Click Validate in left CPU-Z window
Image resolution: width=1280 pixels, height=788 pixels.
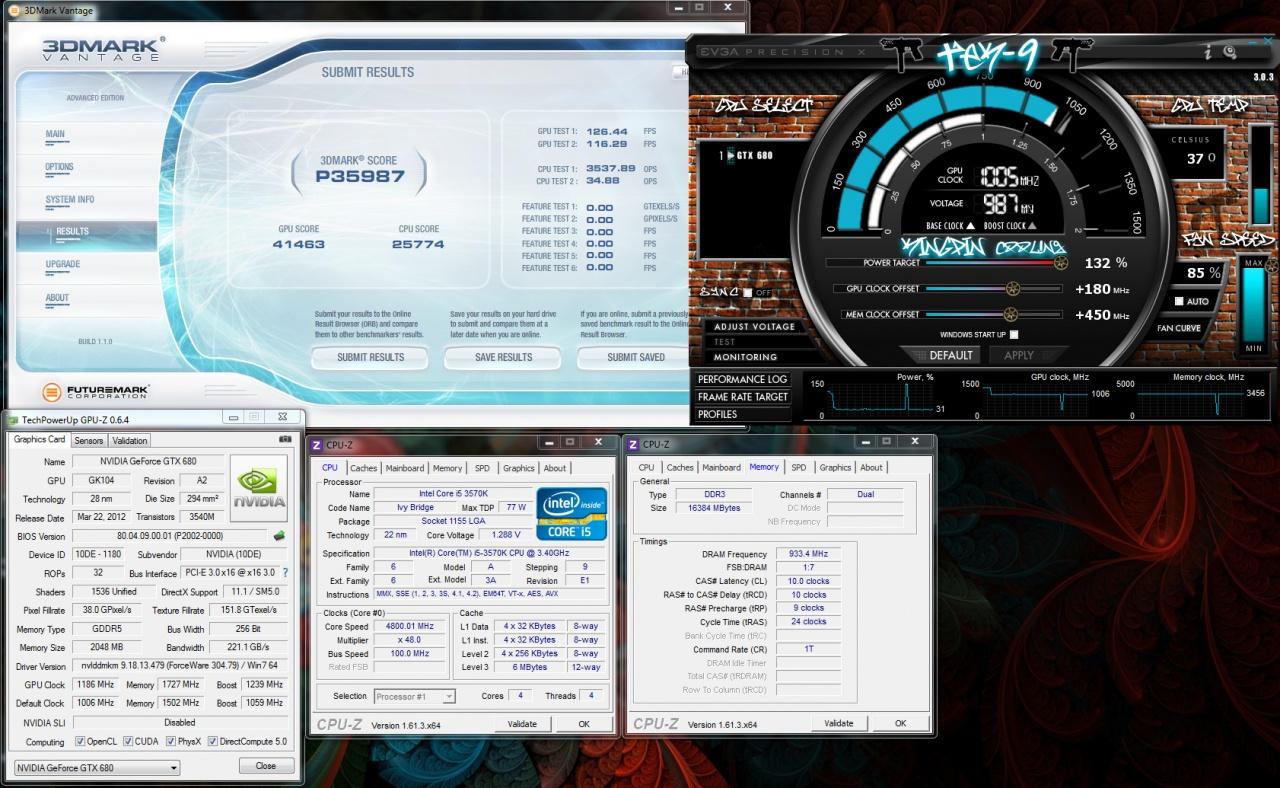(522, 724)
